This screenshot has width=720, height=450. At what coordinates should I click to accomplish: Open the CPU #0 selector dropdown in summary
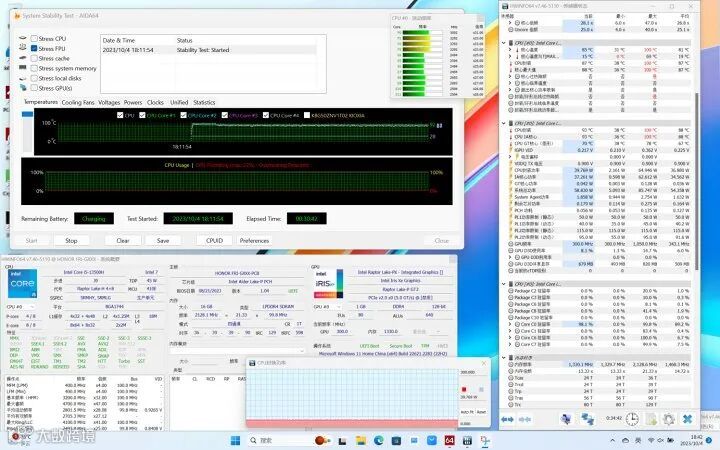21,307
